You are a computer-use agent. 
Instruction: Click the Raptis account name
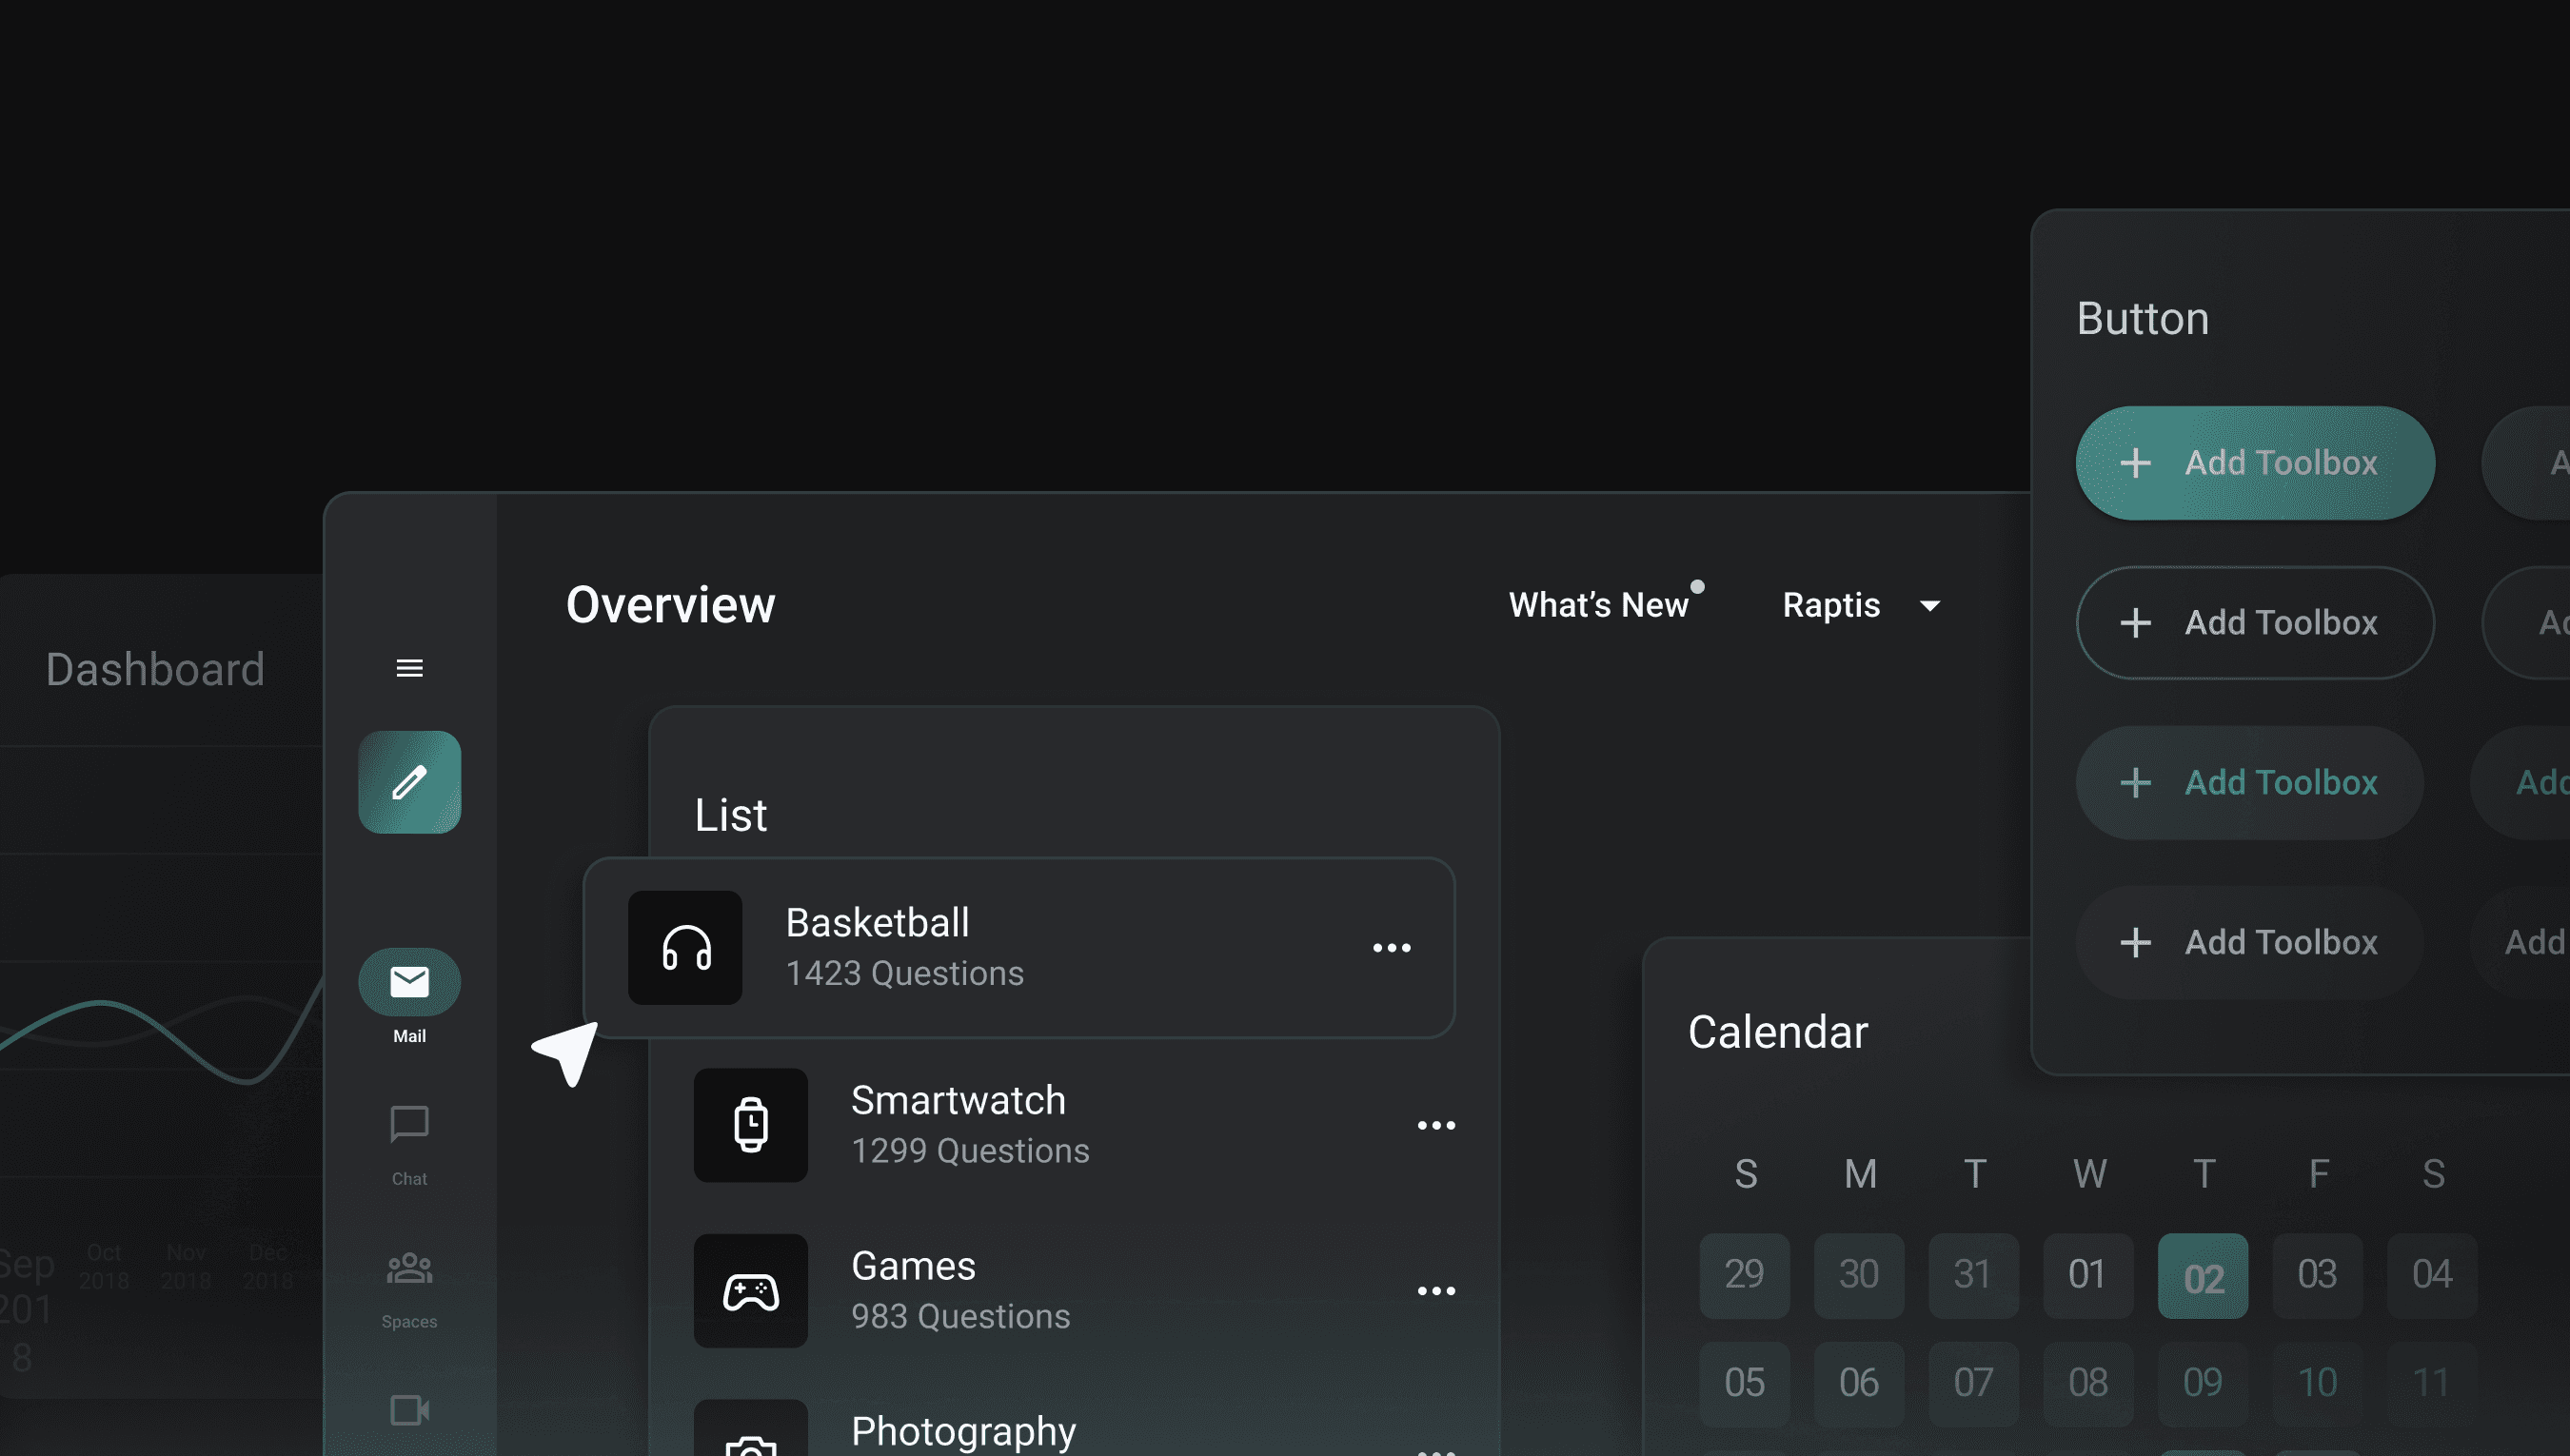(x=1831, y=605)
